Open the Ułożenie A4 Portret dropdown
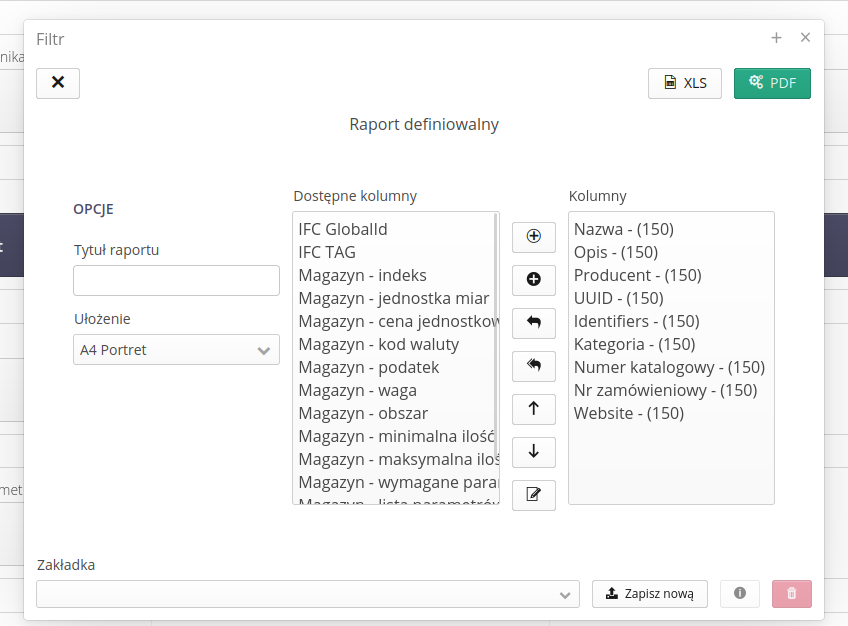Image resolution: width=848 pixels, height=626 pixels. (176, 350)
